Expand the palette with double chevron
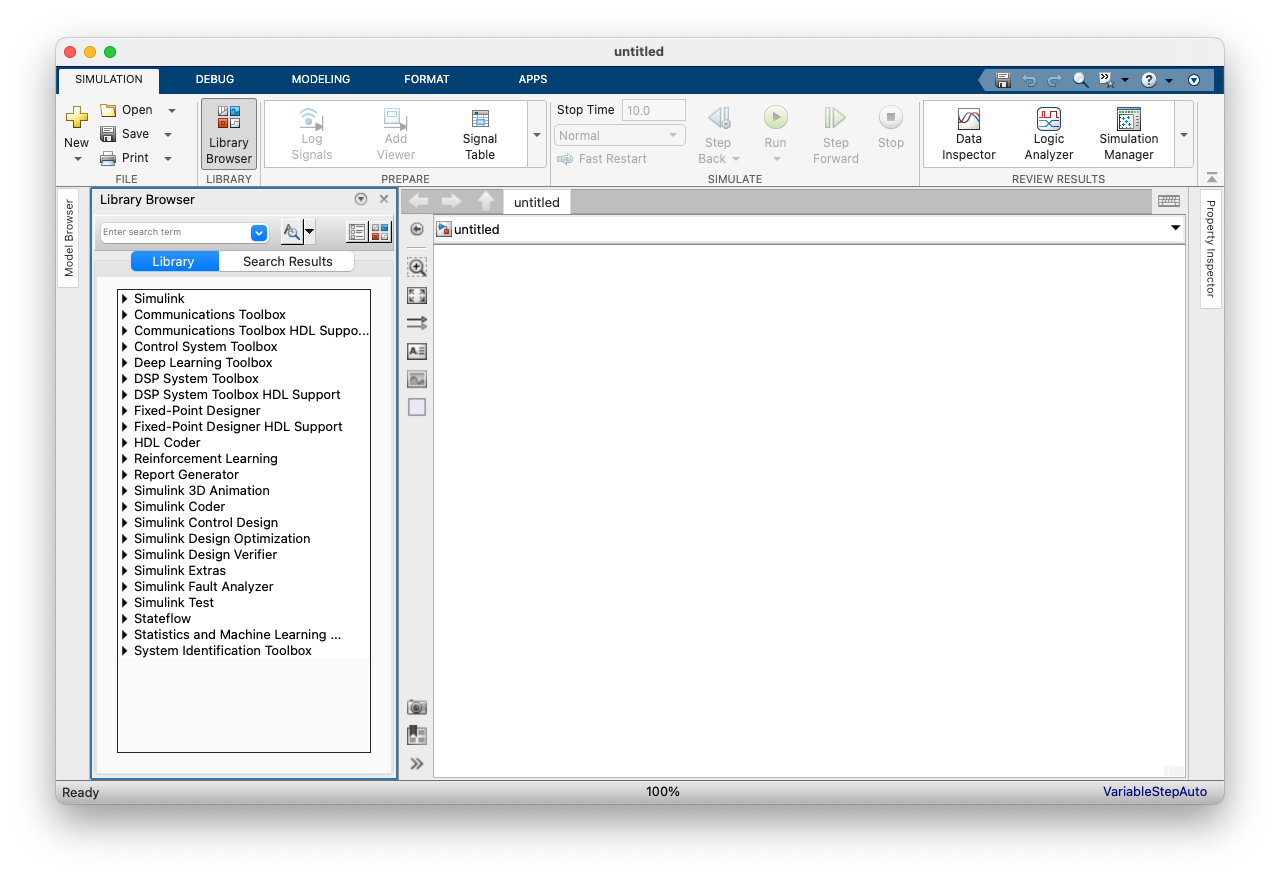This screenshot has width=1280, height=878. (417, 763)
